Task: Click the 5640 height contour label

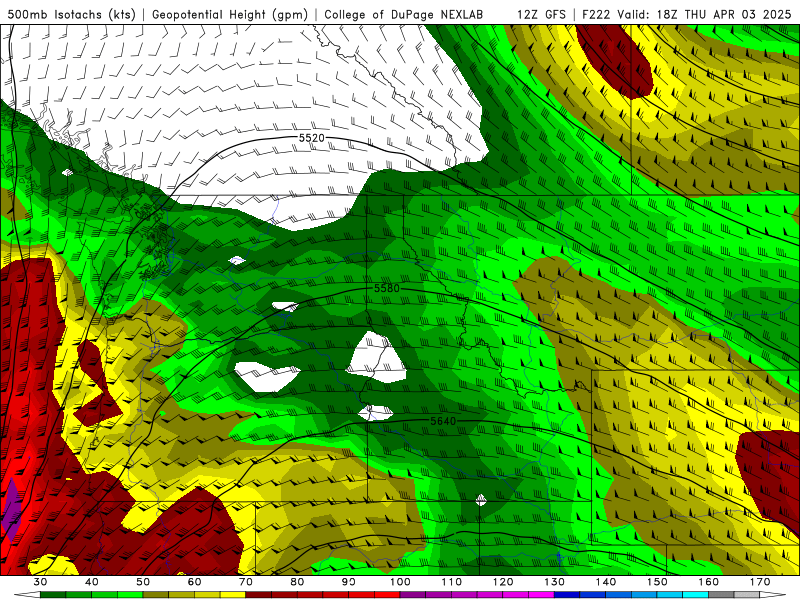Action: pos(443,421)
